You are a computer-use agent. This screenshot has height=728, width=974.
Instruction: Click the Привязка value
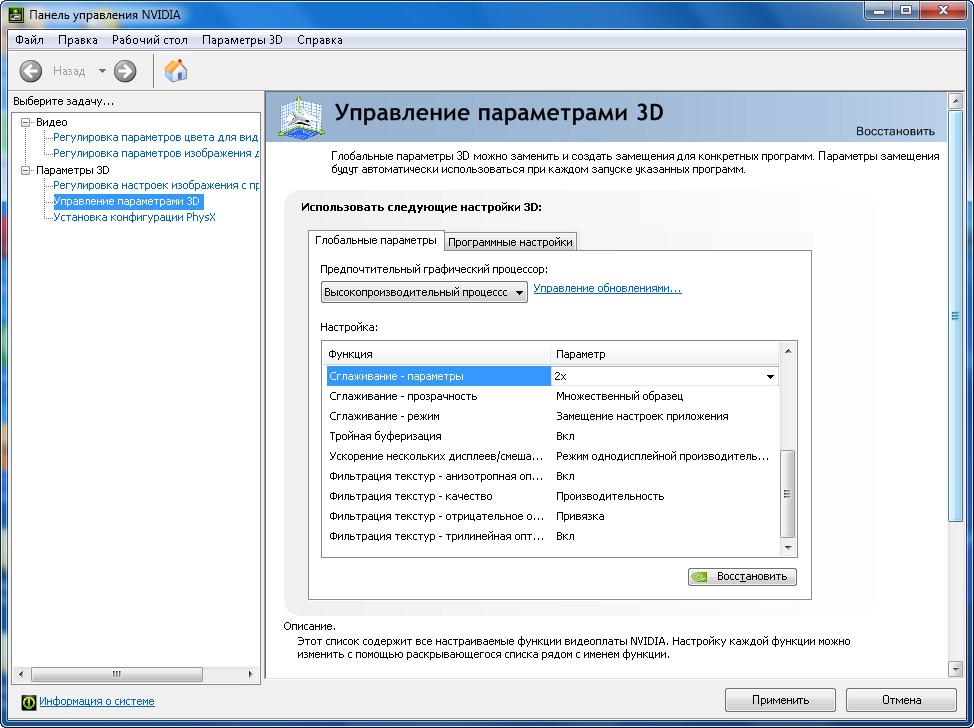[580, 516]
